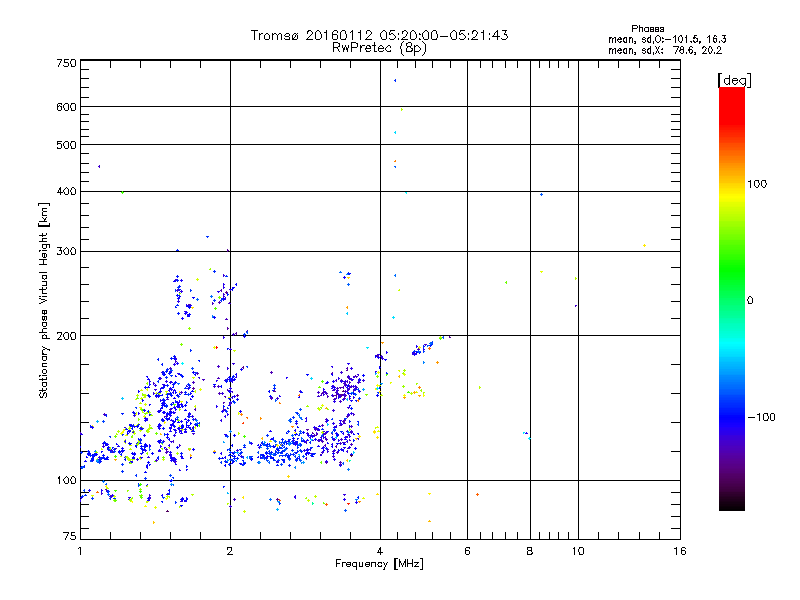This screenshot has height=600, width=800.
Task: Click the x-axis '10' tick label
Action: pos(578,551)
